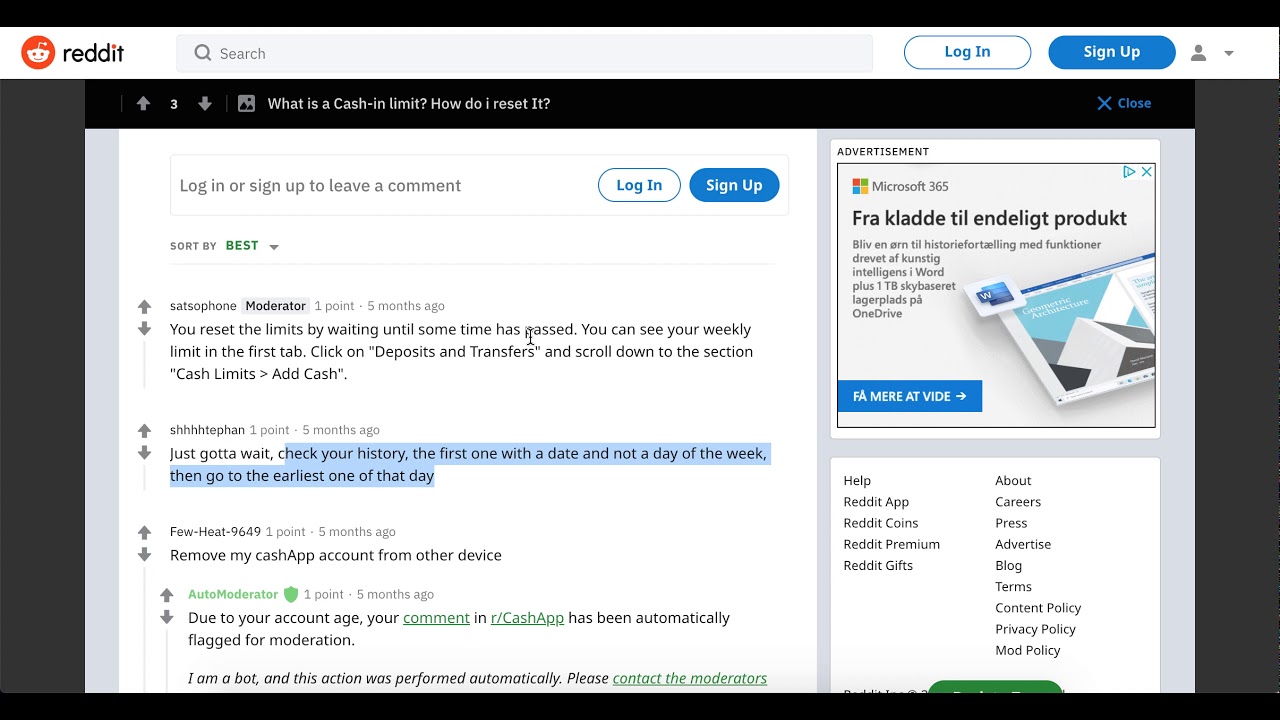Image resolution: width=1280 pixels, height=720 pixels.
Task: Click the AdChoices triangle icon on ad
Action: [x=1129, y=172]
